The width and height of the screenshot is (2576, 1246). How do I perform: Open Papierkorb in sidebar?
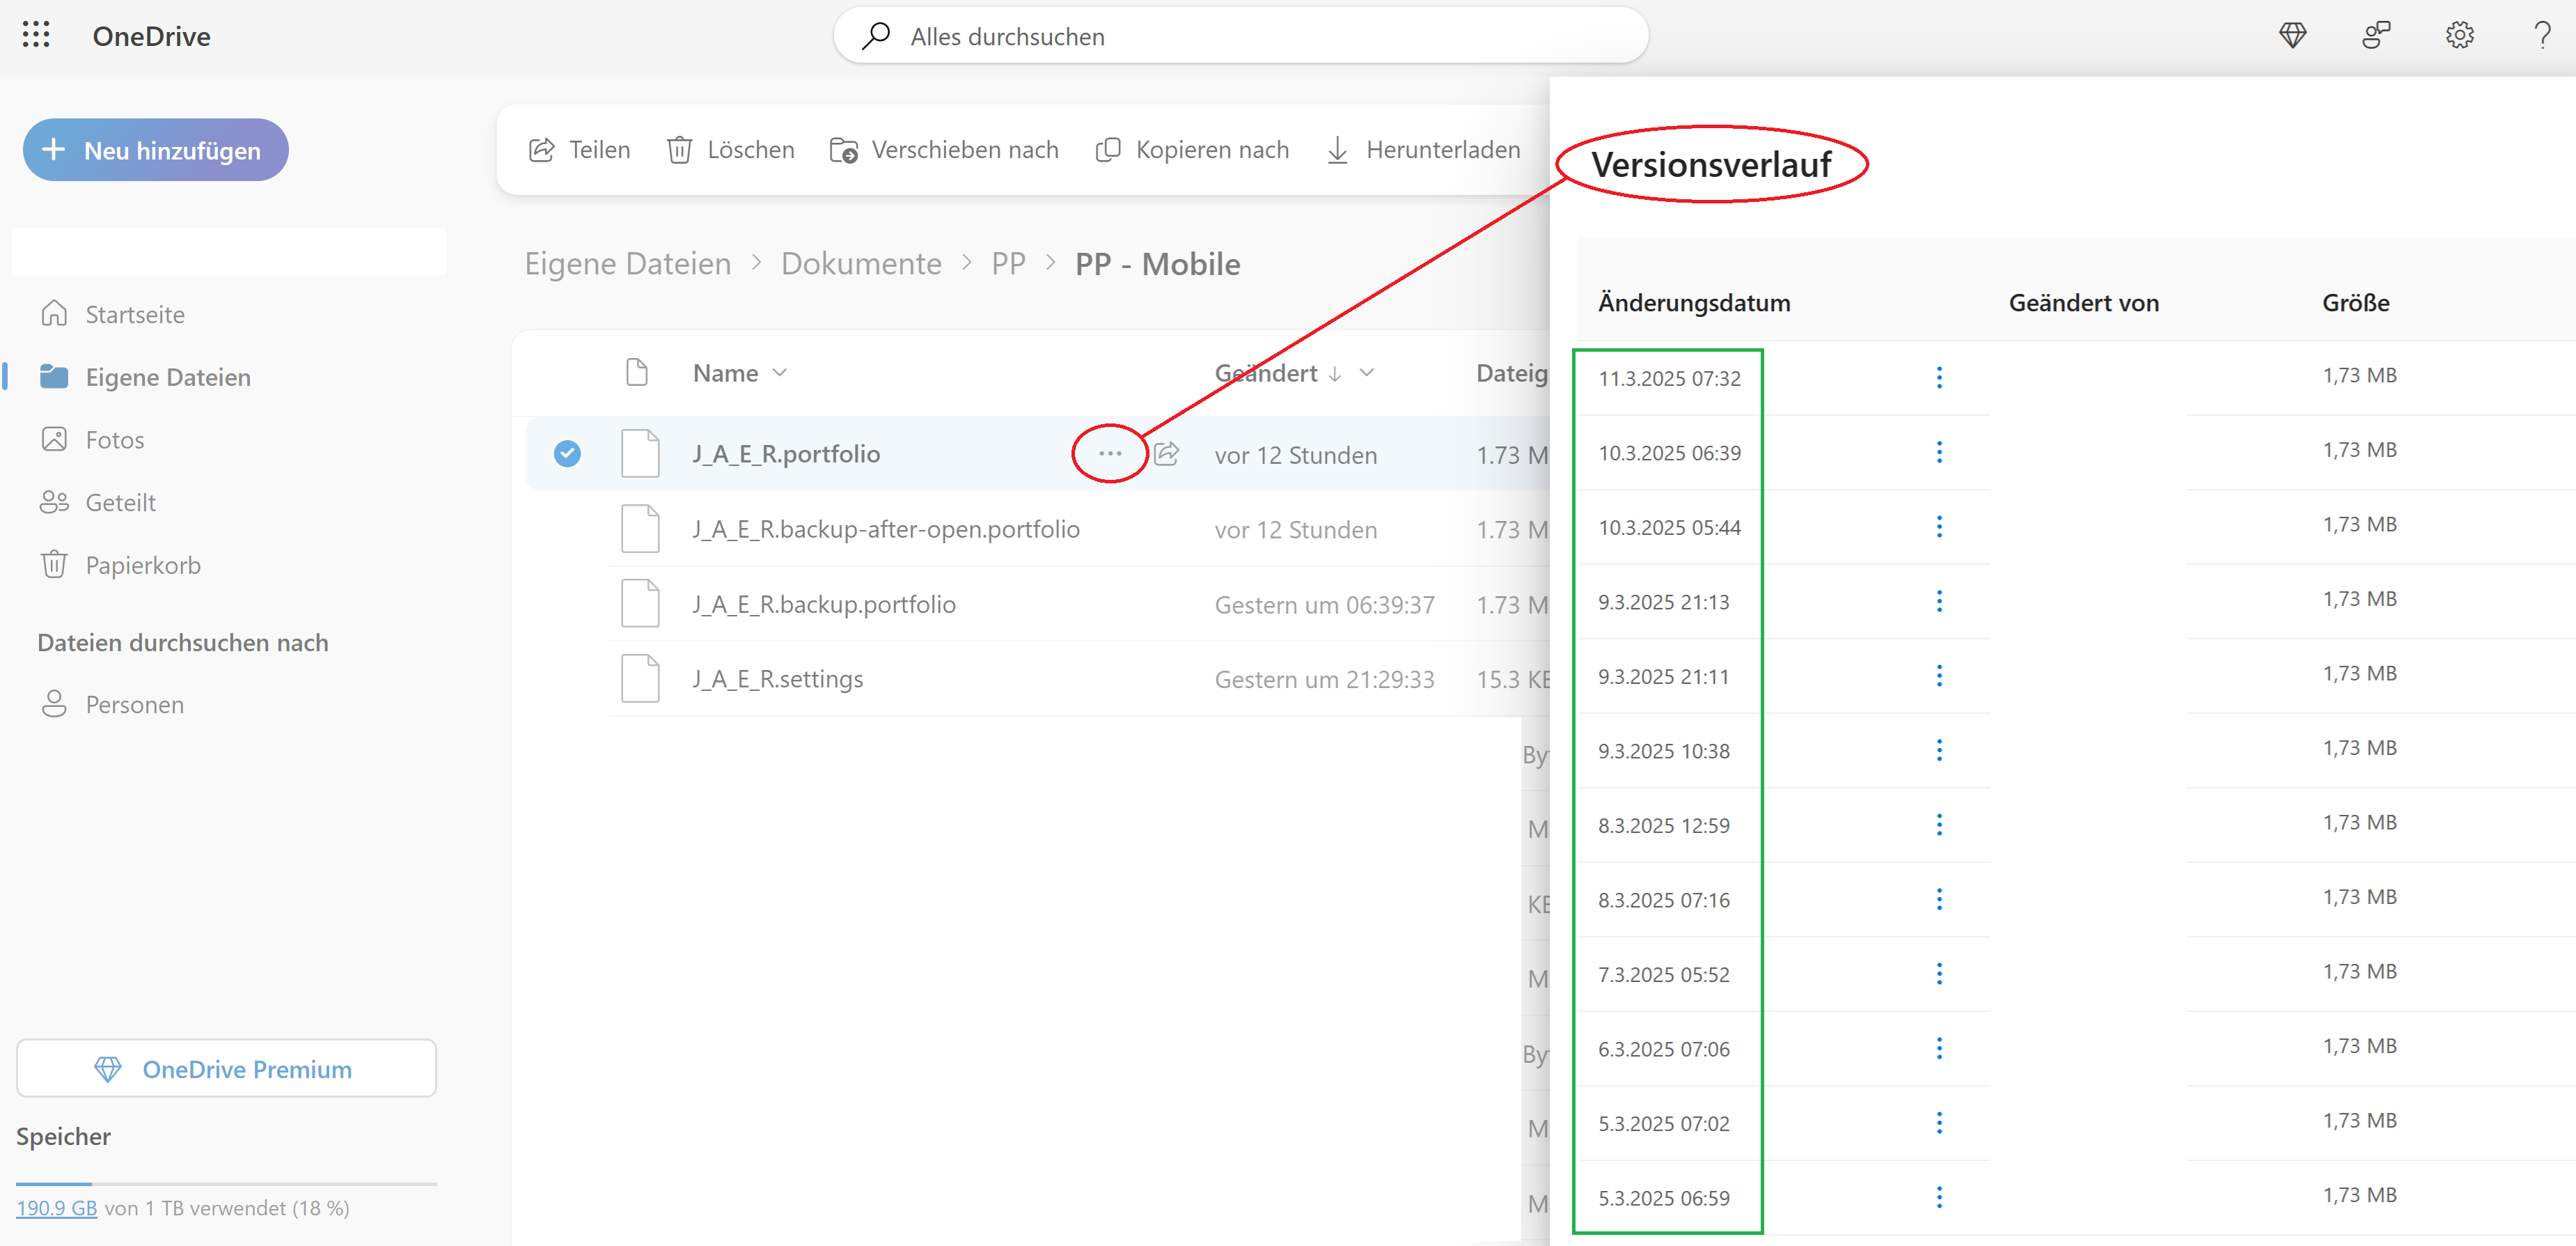pos(121,565)
